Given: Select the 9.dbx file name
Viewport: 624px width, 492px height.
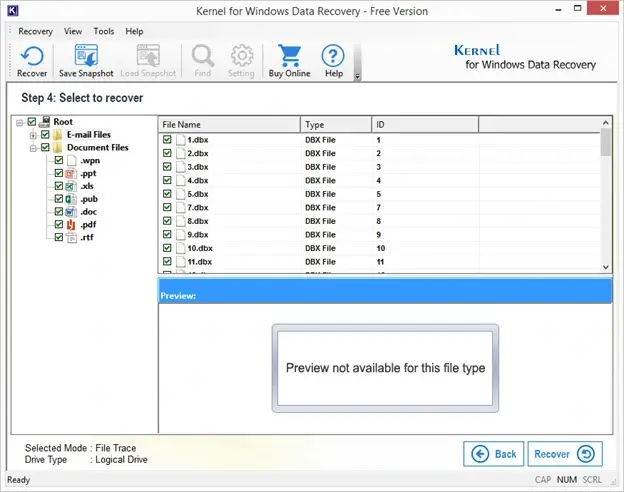Looking at the screenshot, I should tap(198, 234).
